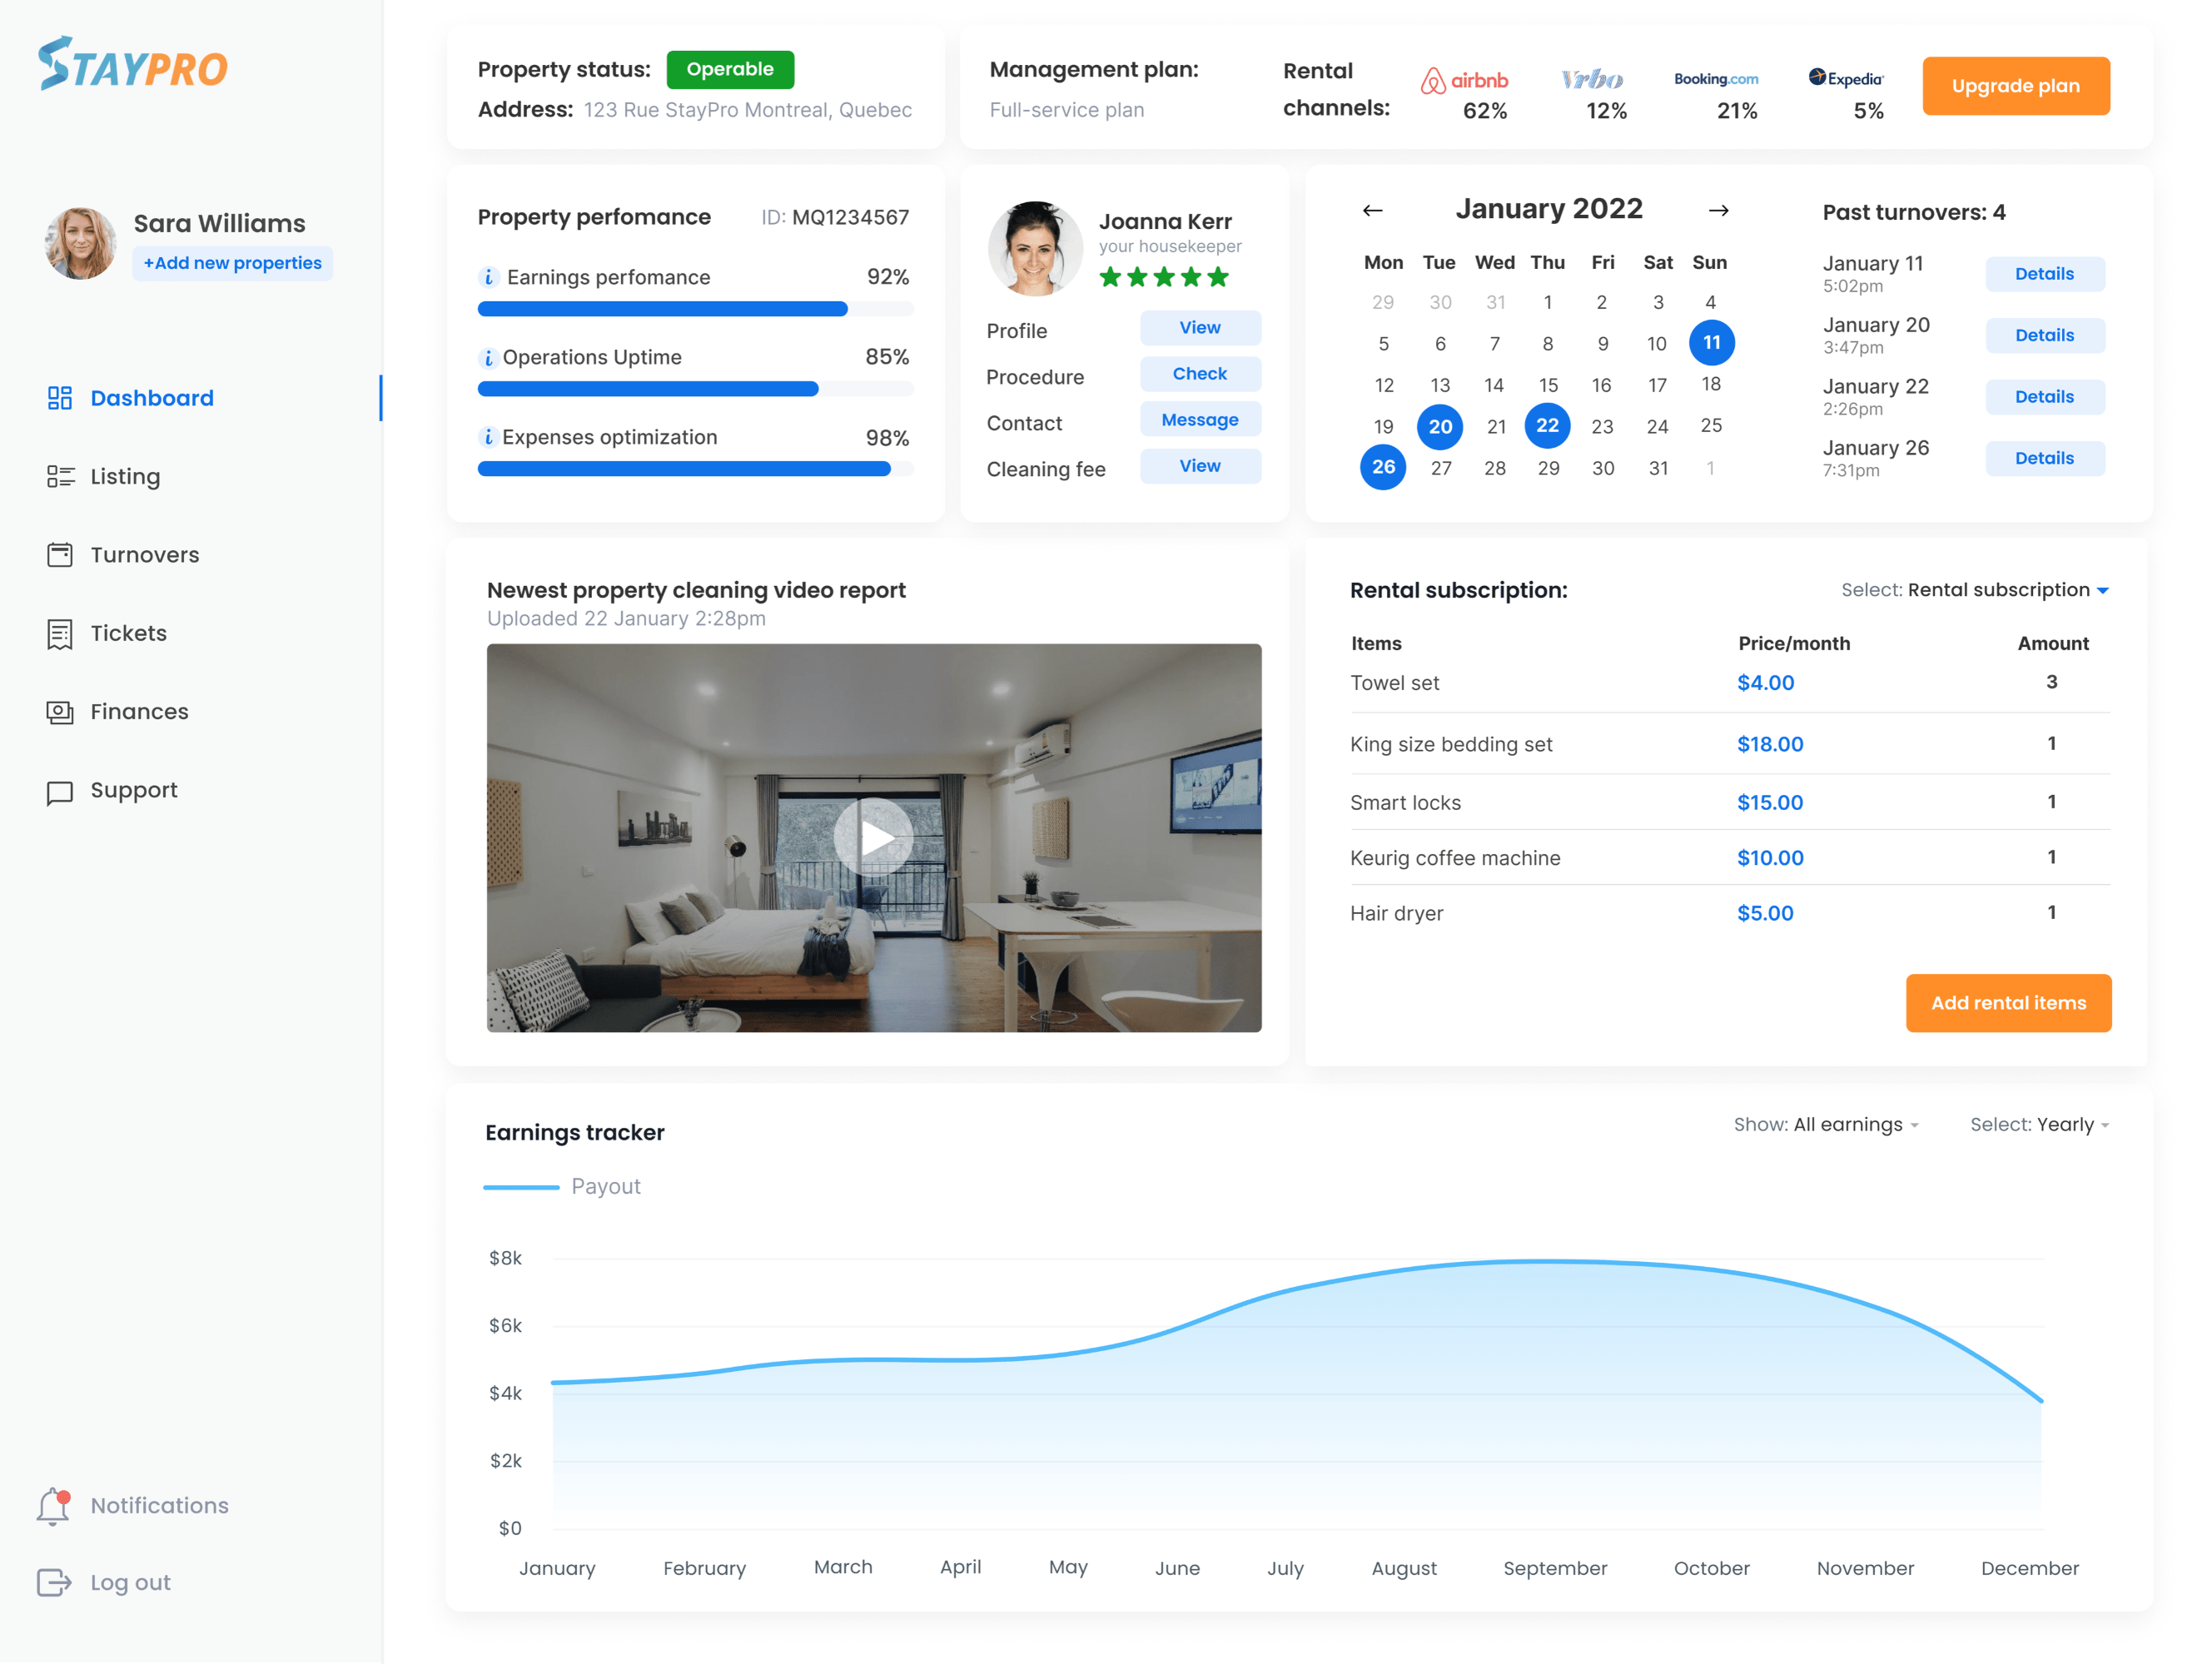Click the Turnovers sidebar icon
This screenshot has height=1664, width=2212.
(59, 554)
